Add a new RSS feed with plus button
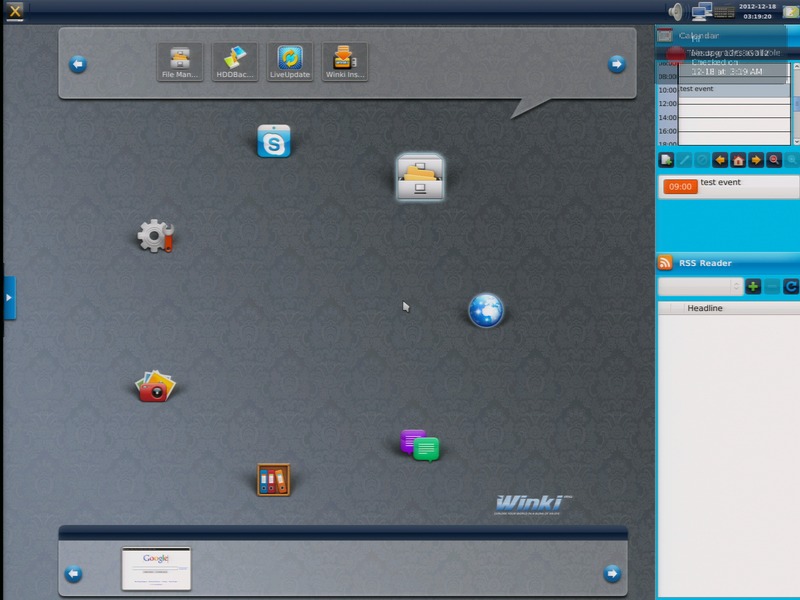Viewport: 800px width, 600px height. 753,287
